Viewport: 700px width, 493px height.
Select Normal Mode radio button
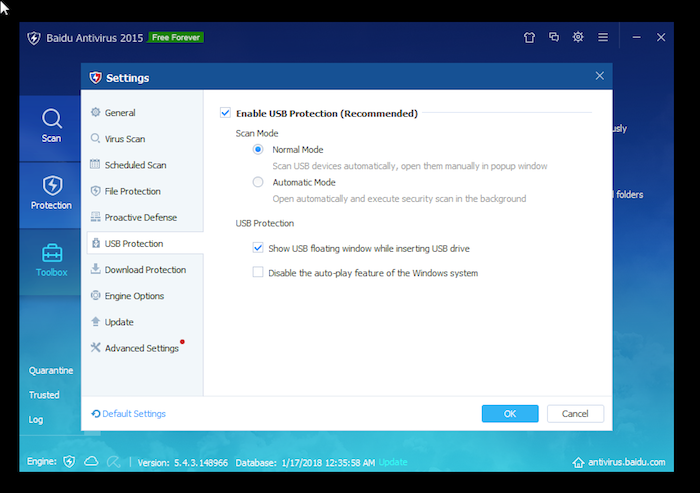pos(258,149)
